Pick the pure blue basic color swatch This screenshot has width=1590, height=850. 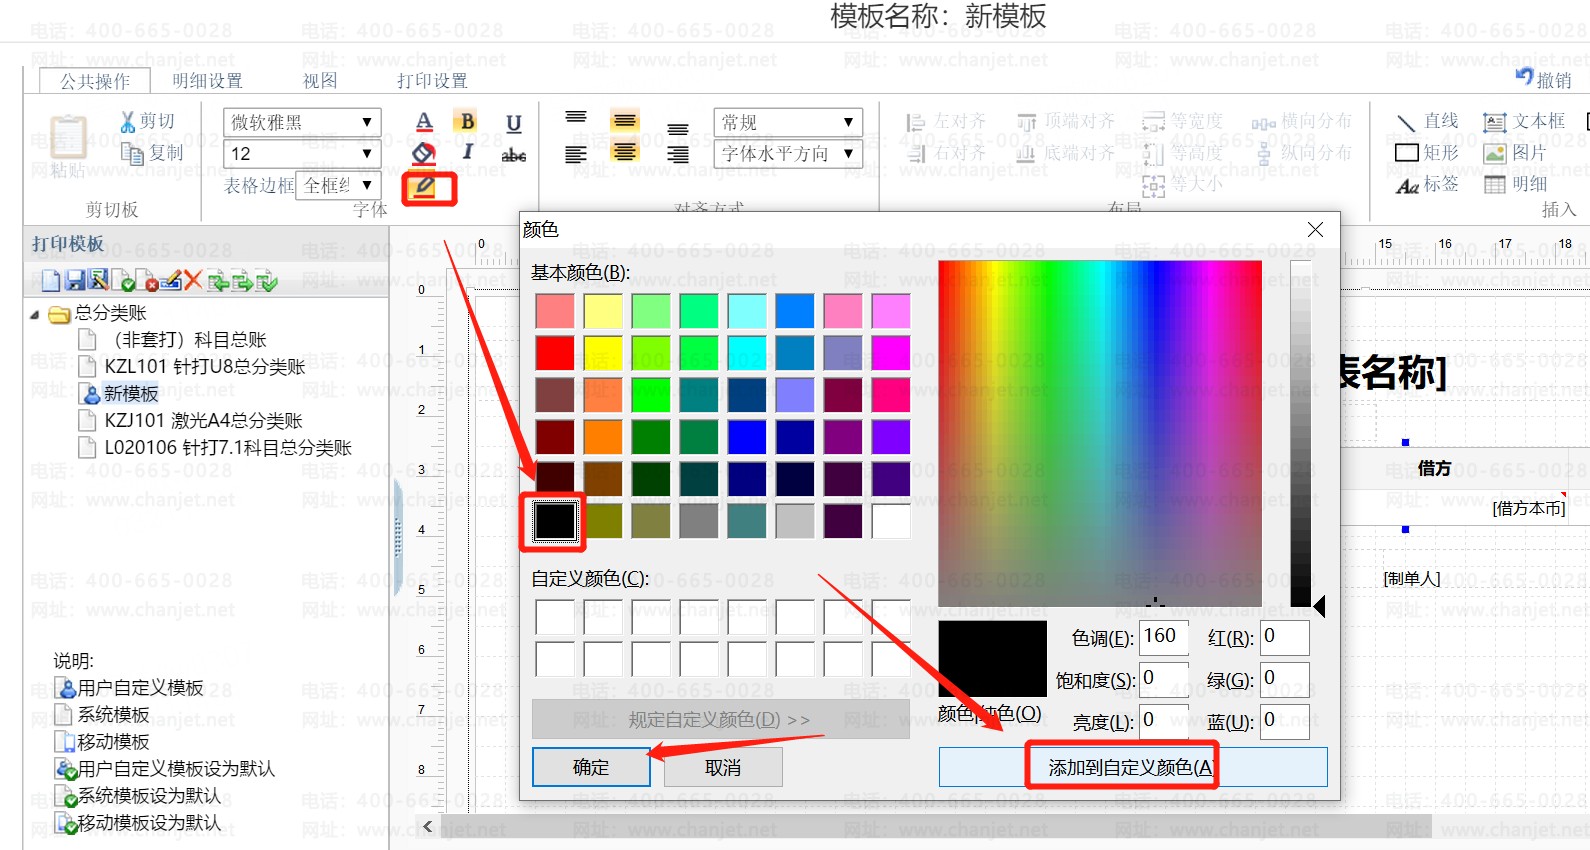tap(747, 437)
